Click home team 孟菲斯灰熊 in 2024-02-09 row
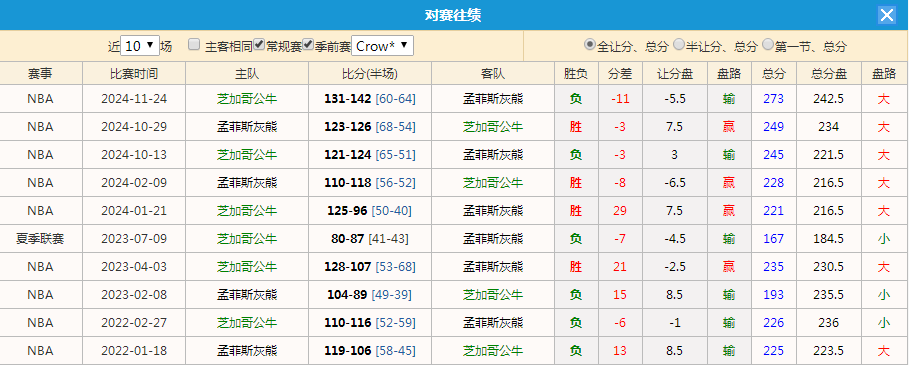The width and height of the screenshot is (909, 365). click(x=247, y=183)
